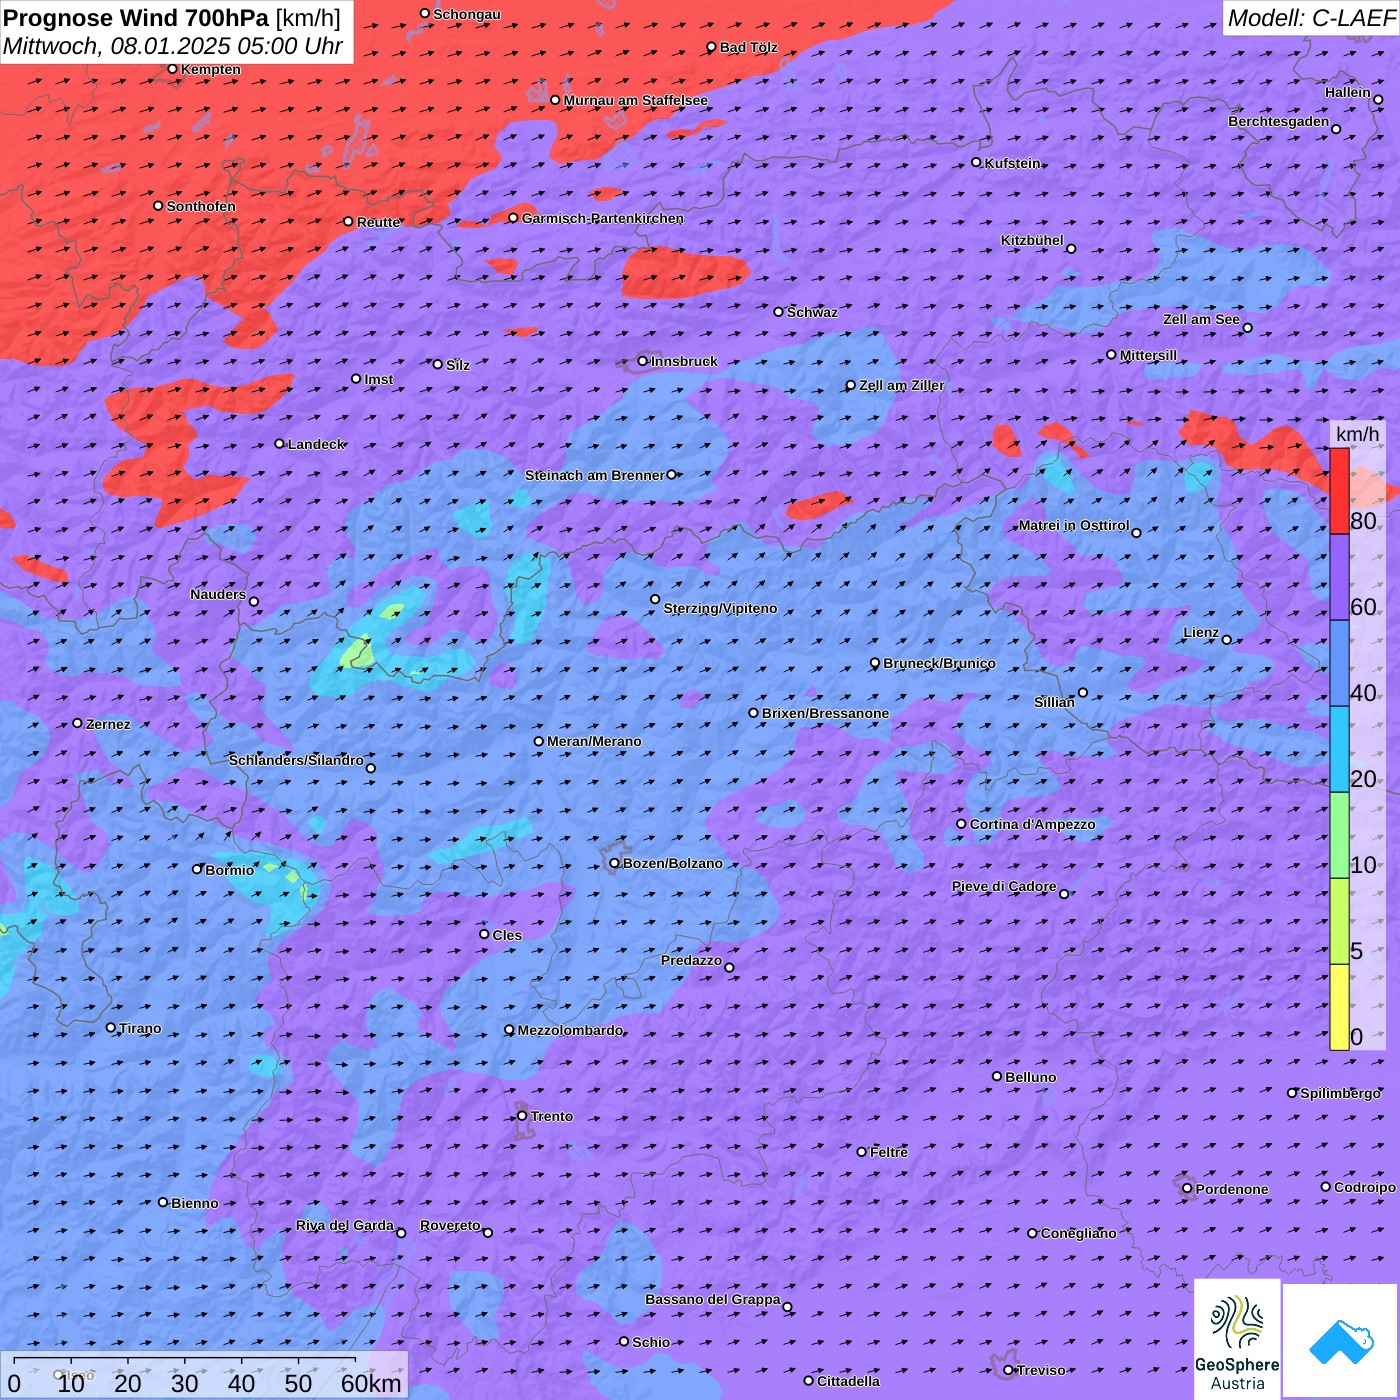Click the Bruneck/Brunico marker
Image resolution: width=1400 pixels, height=1400 pixels.
pyautogui.click(x=875, y=663)
